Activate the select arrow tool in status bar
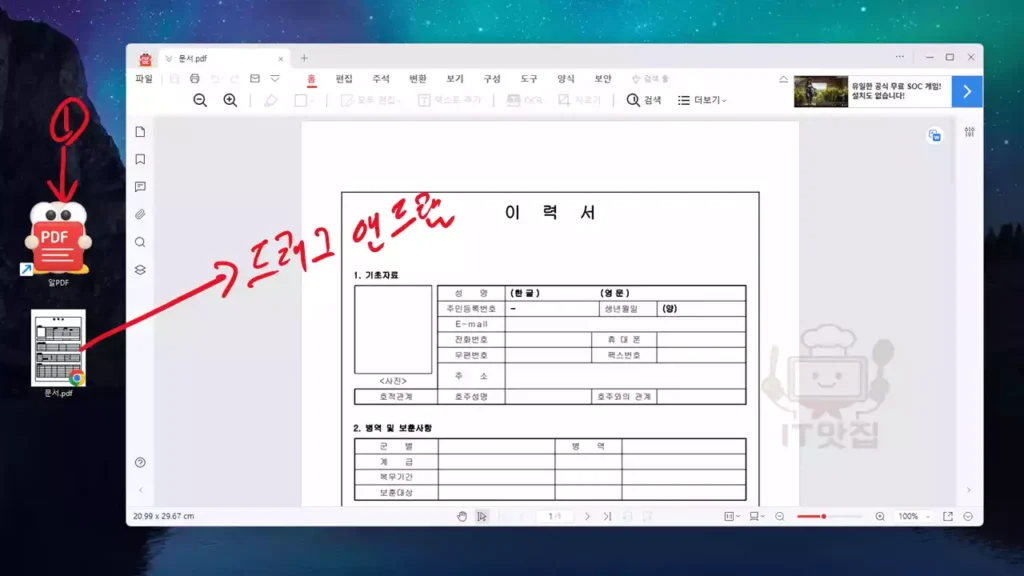Viewport: 1024px width, 576px height. pyautogui.click(x=482, y=516)
